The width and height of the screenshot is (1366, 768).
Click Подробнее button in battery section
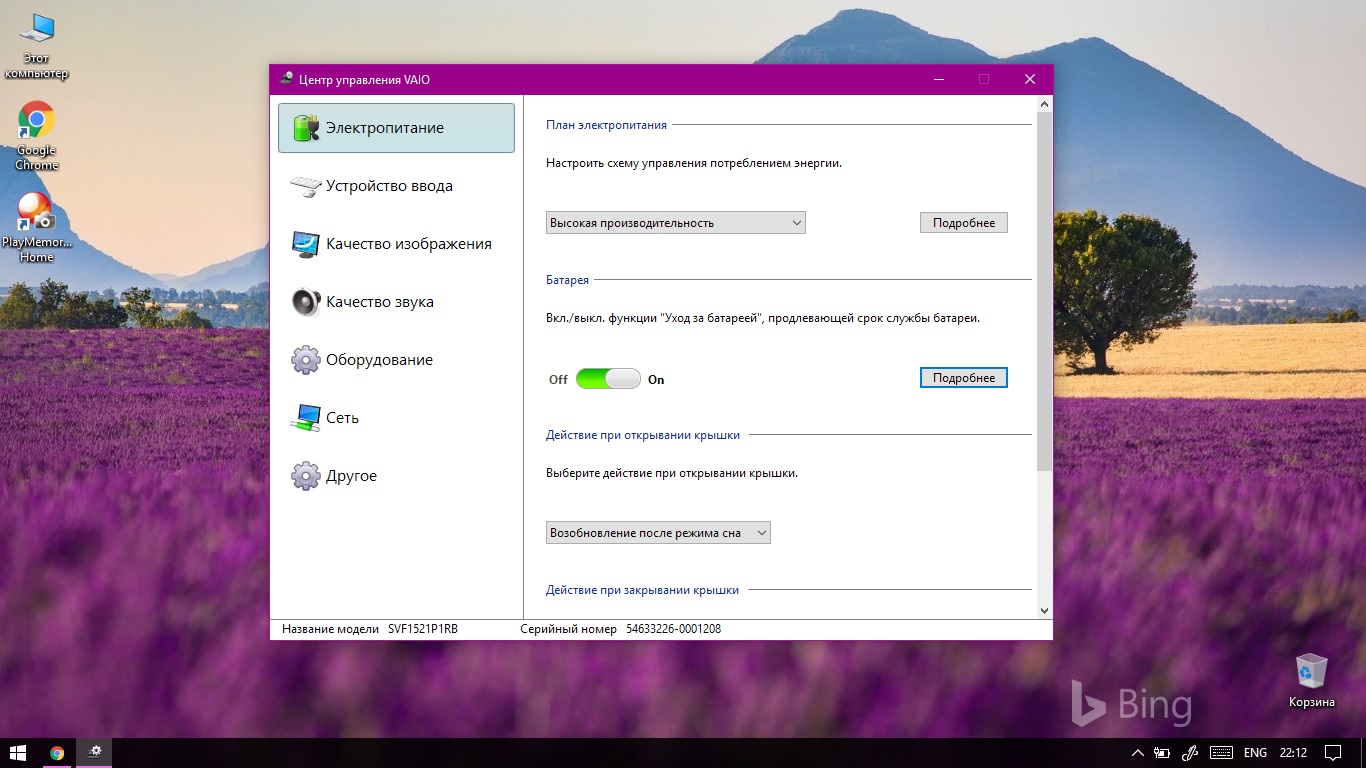(963, 378)
